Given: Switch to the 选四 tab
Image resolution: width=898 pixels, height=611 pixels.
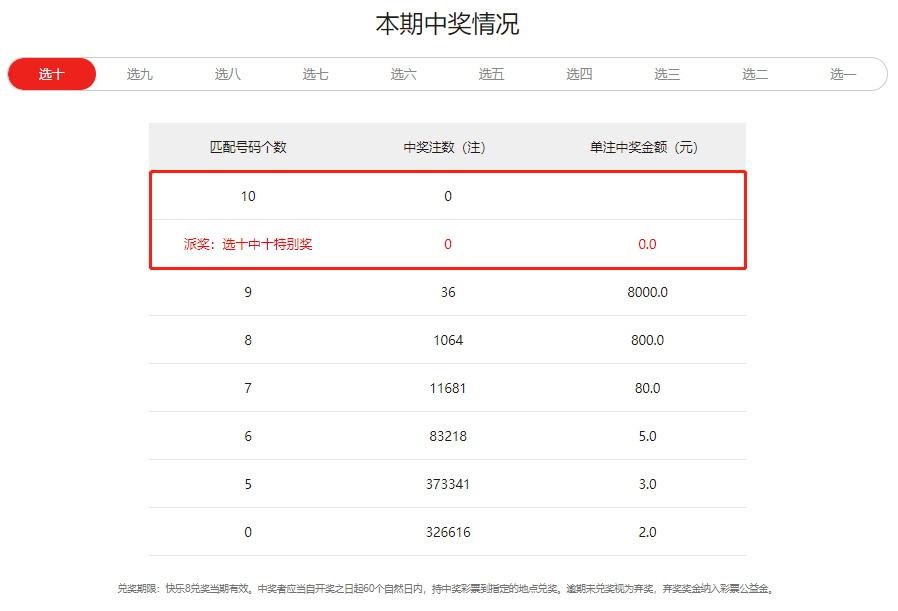Looking at the screenshot, I should [579, 74].
